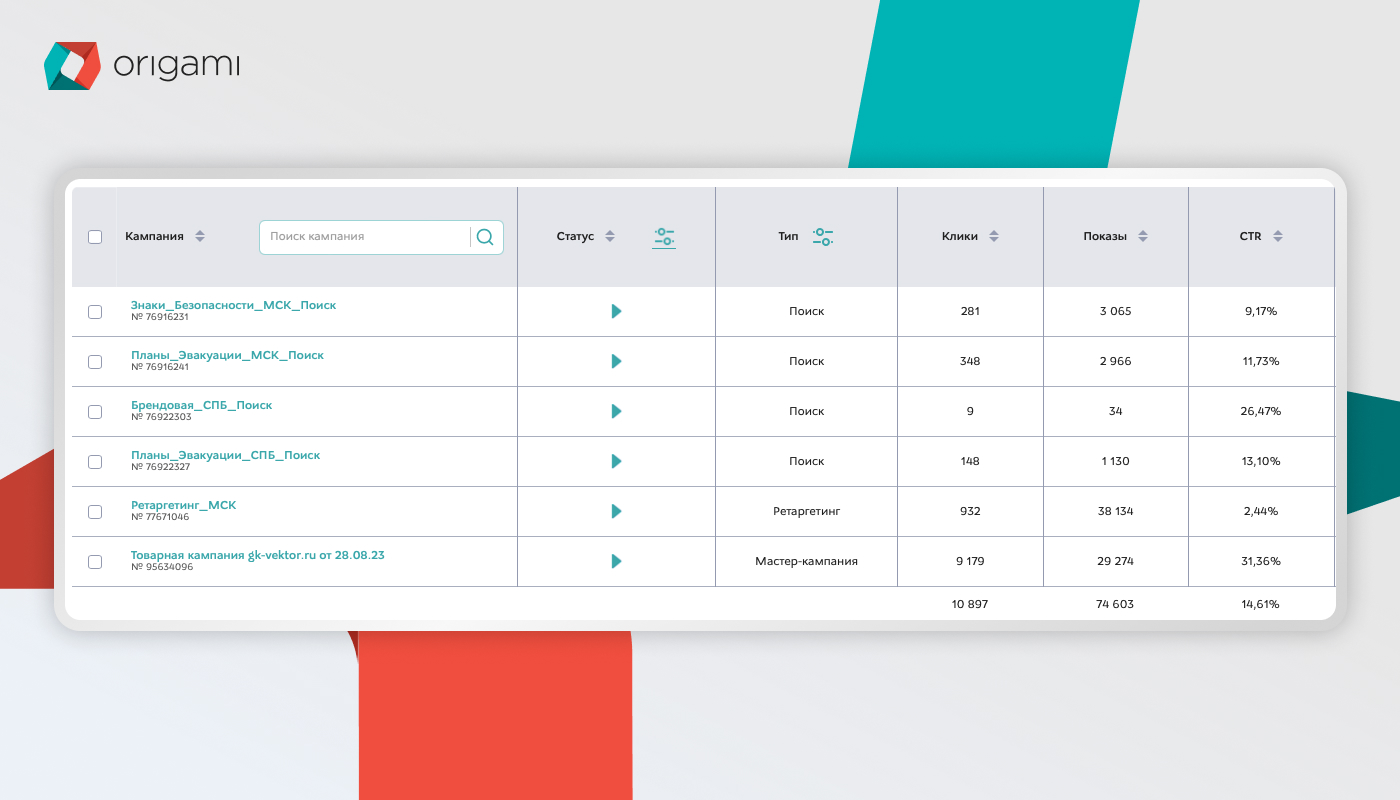This screenshot has height=800, width=1400.
Task: Click campaign number № 95634096
Action: tap(162, 567)
